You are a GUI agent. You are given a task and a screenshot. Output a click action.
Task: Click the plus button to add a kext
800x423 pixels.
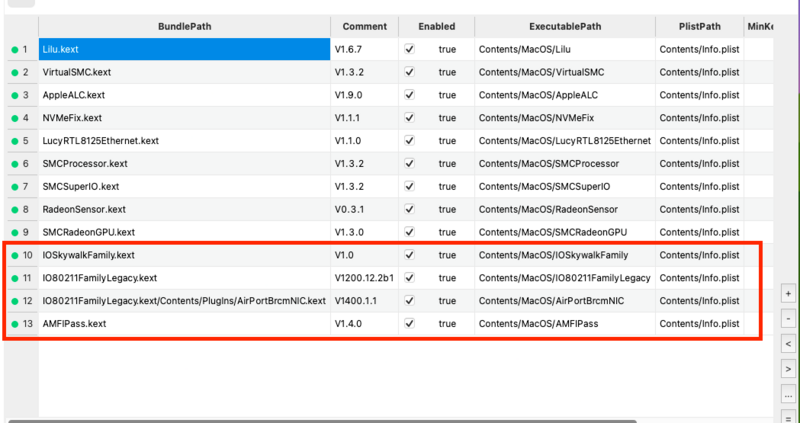coord(788,294)
